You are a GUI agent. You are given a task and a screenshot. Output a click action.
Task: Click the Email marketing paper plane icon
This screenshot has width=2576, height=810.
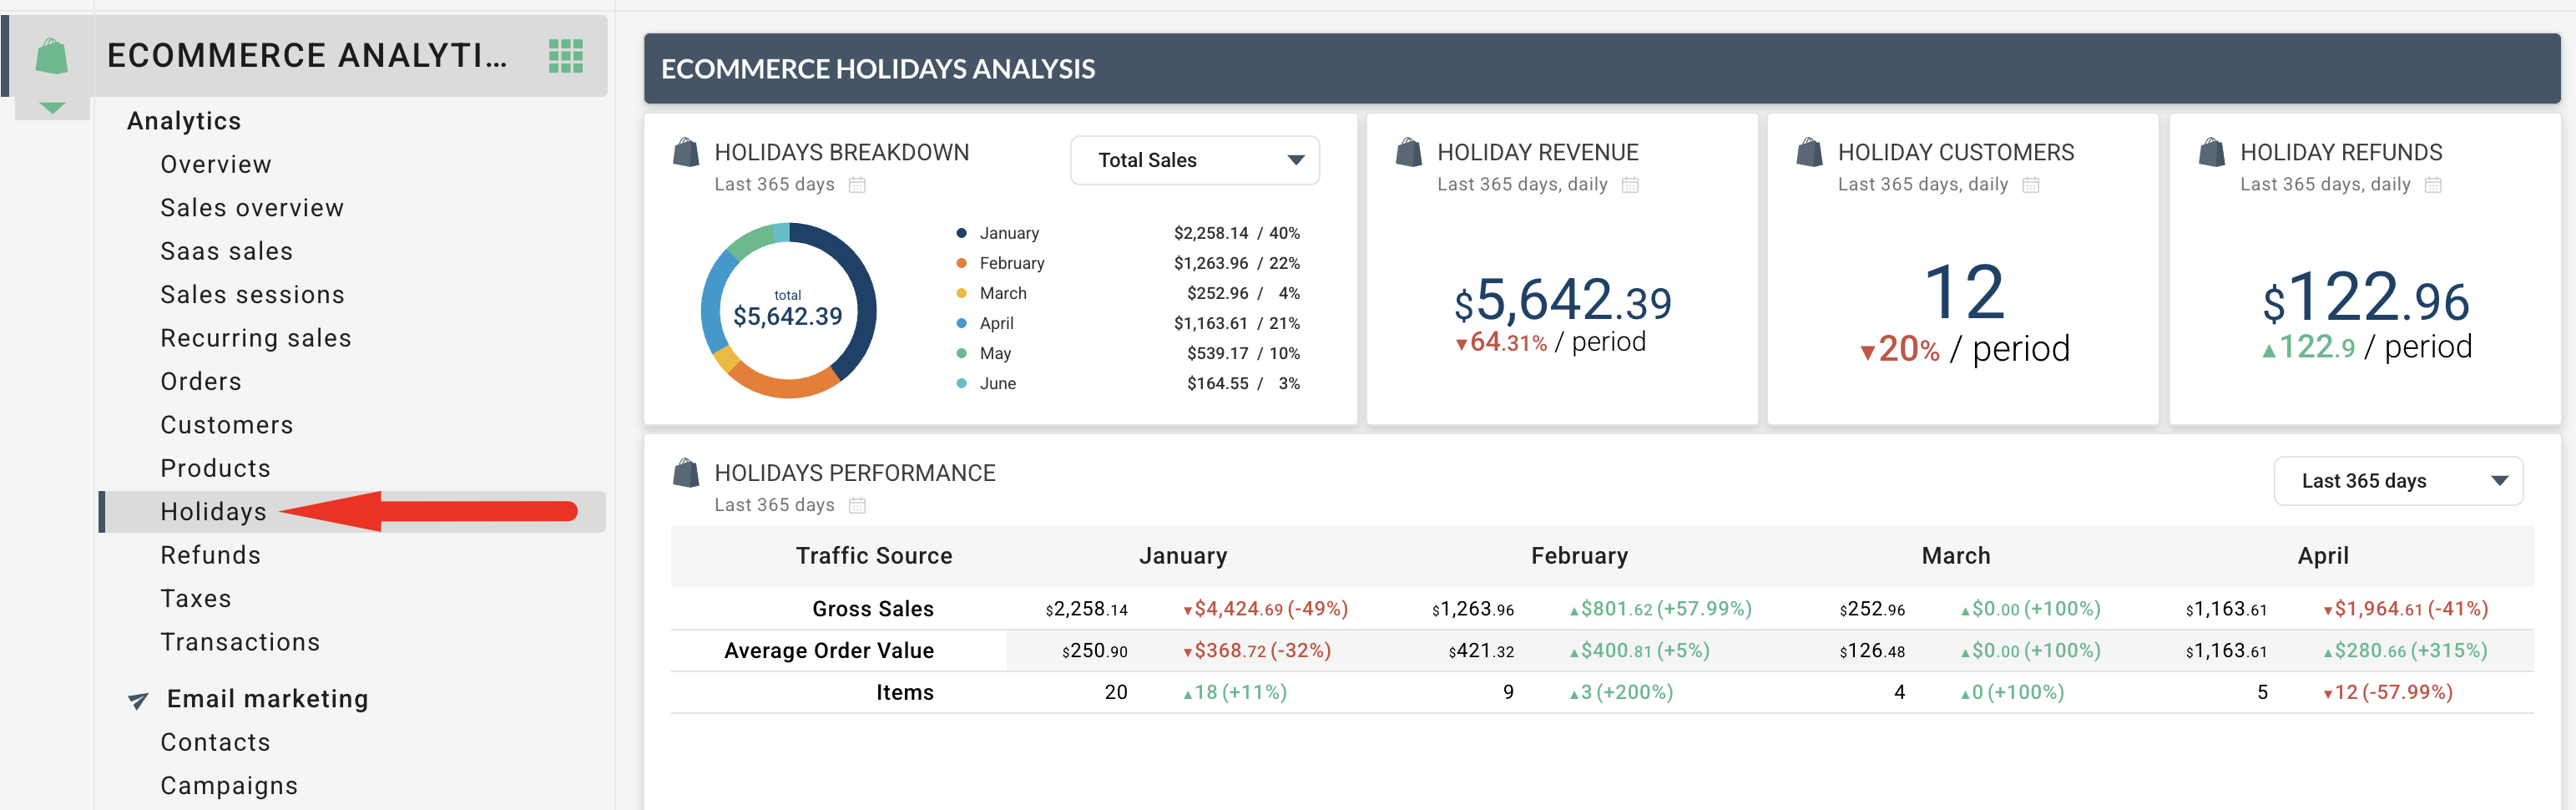139,700
